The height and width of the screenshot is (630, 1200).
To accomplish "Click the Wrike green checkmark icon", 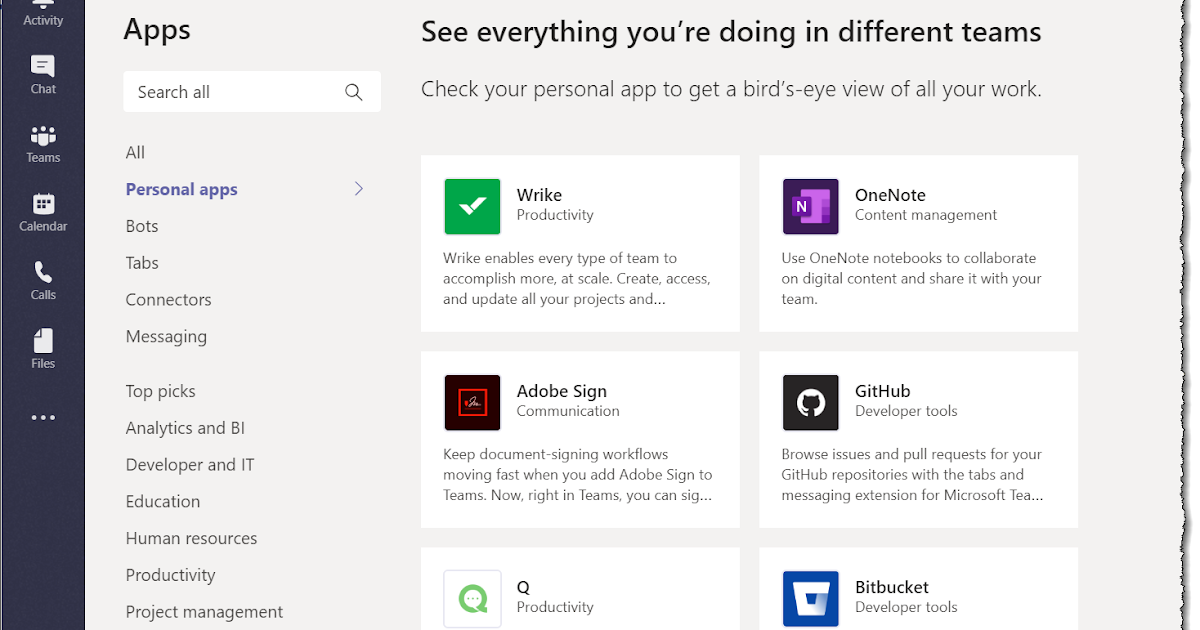I will tap(472, 206).
